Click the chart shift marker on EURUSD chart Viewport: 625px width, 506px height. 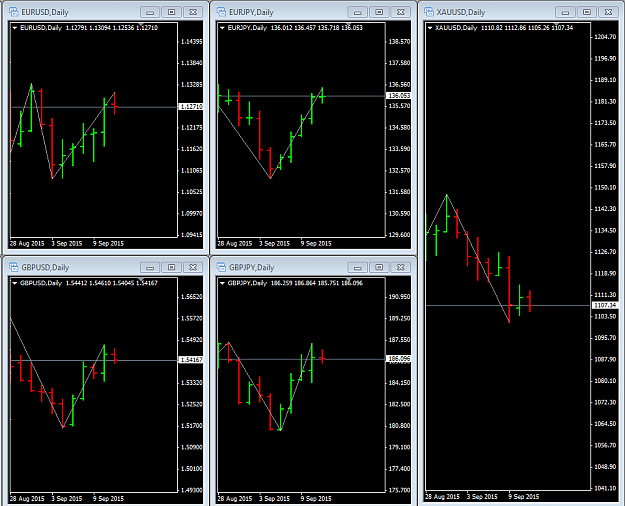[x=141, y=24]
